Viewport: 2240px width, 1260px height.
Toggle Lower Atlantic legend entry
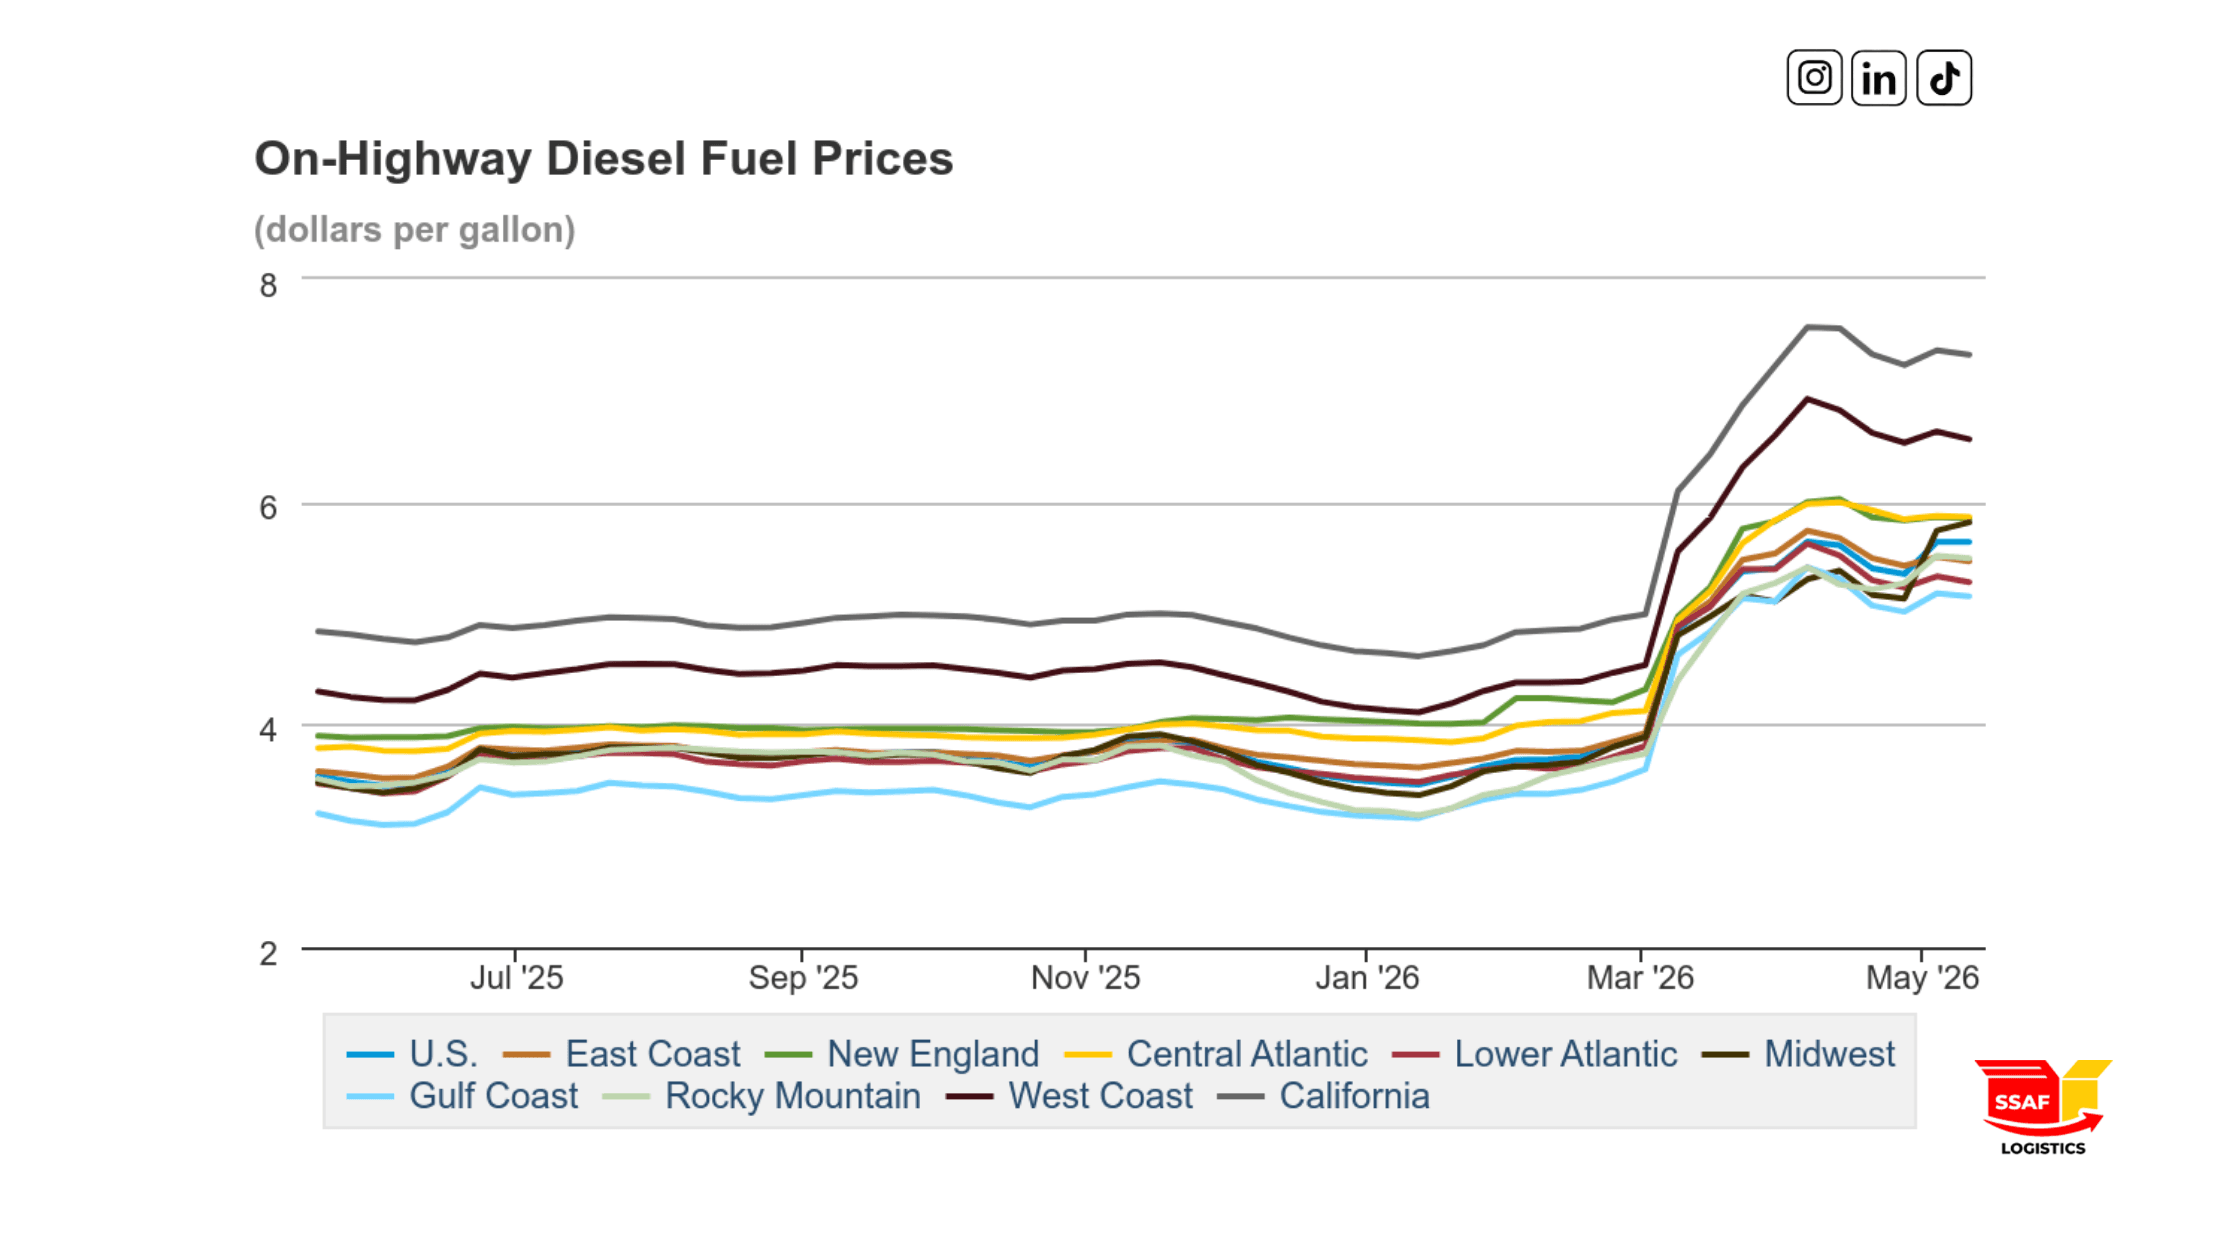click(1535, 1054)
